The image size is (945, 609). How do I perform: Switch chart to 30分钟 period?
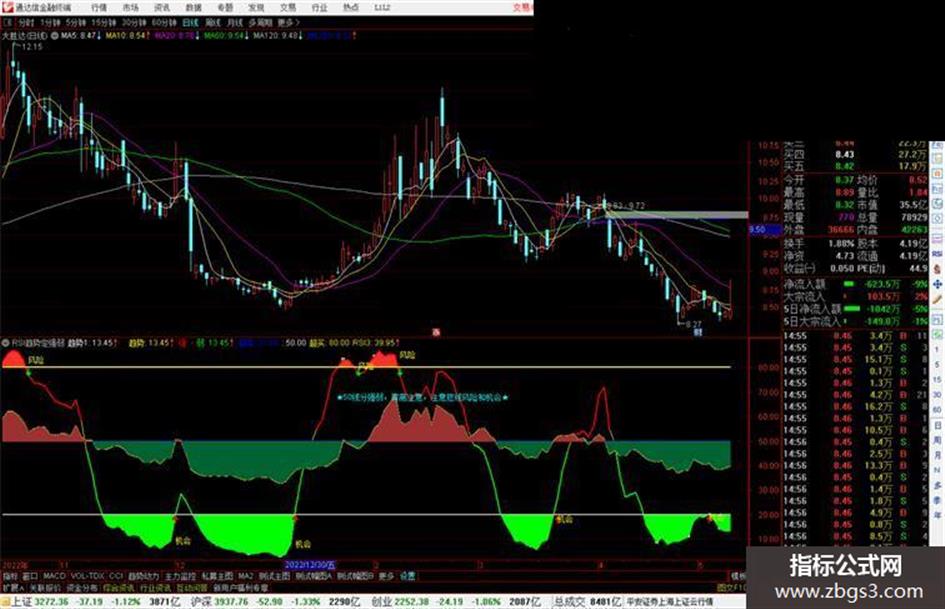point(134,22)
